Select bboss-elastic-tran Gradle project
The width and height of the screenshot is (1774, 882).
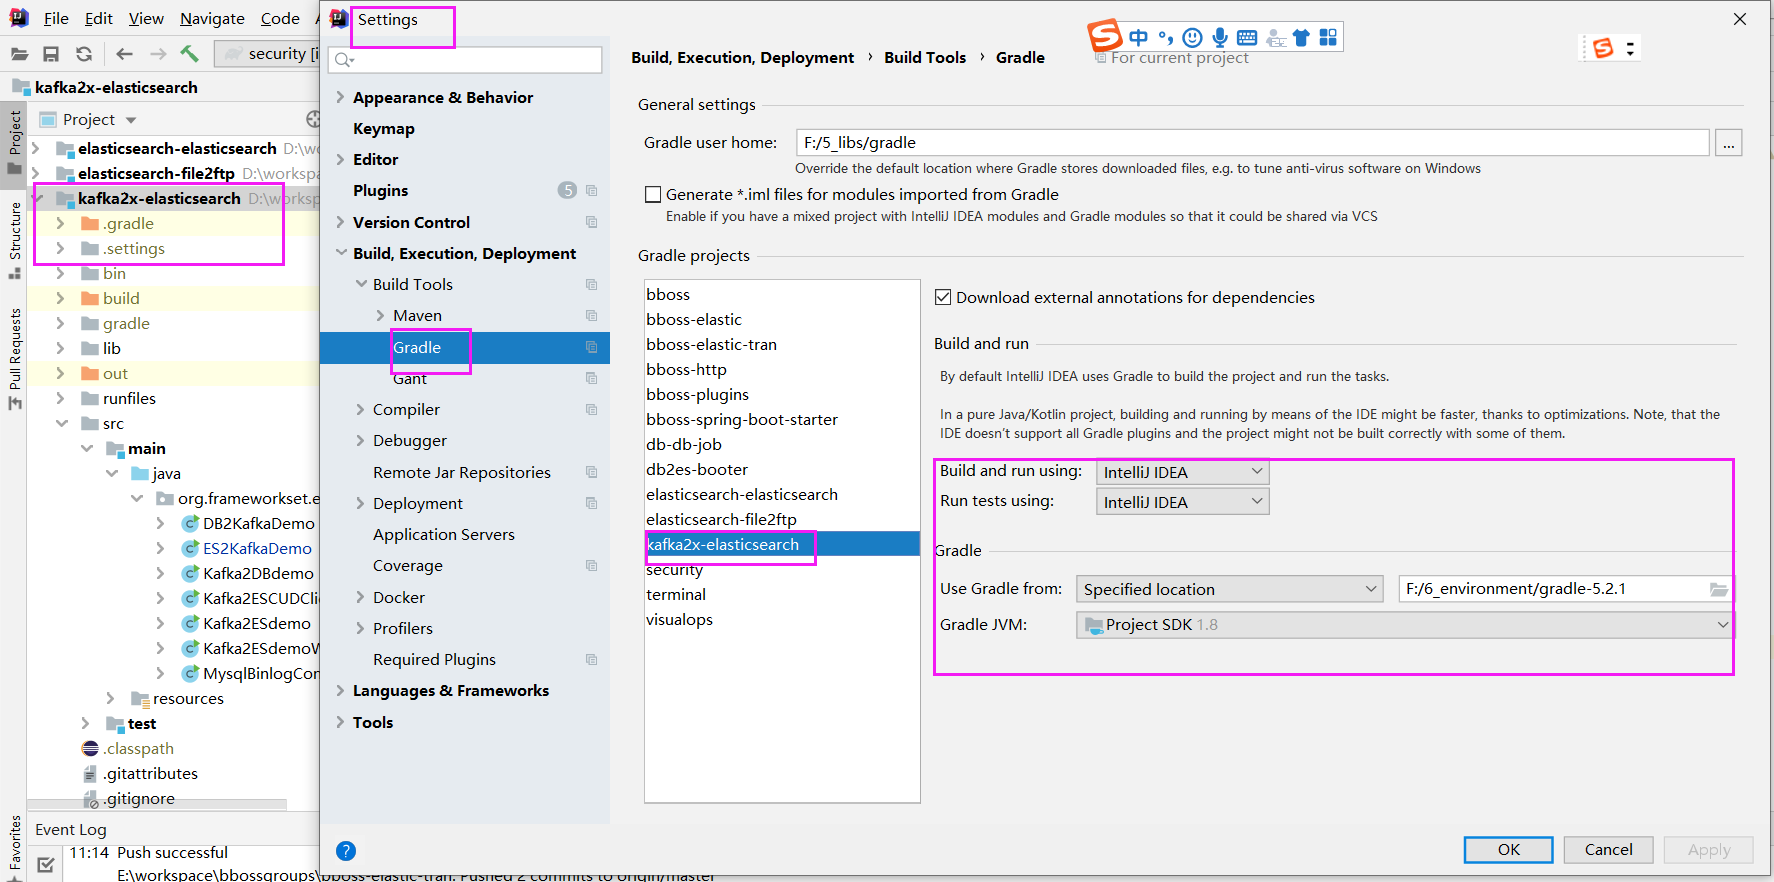click(711, 344)
